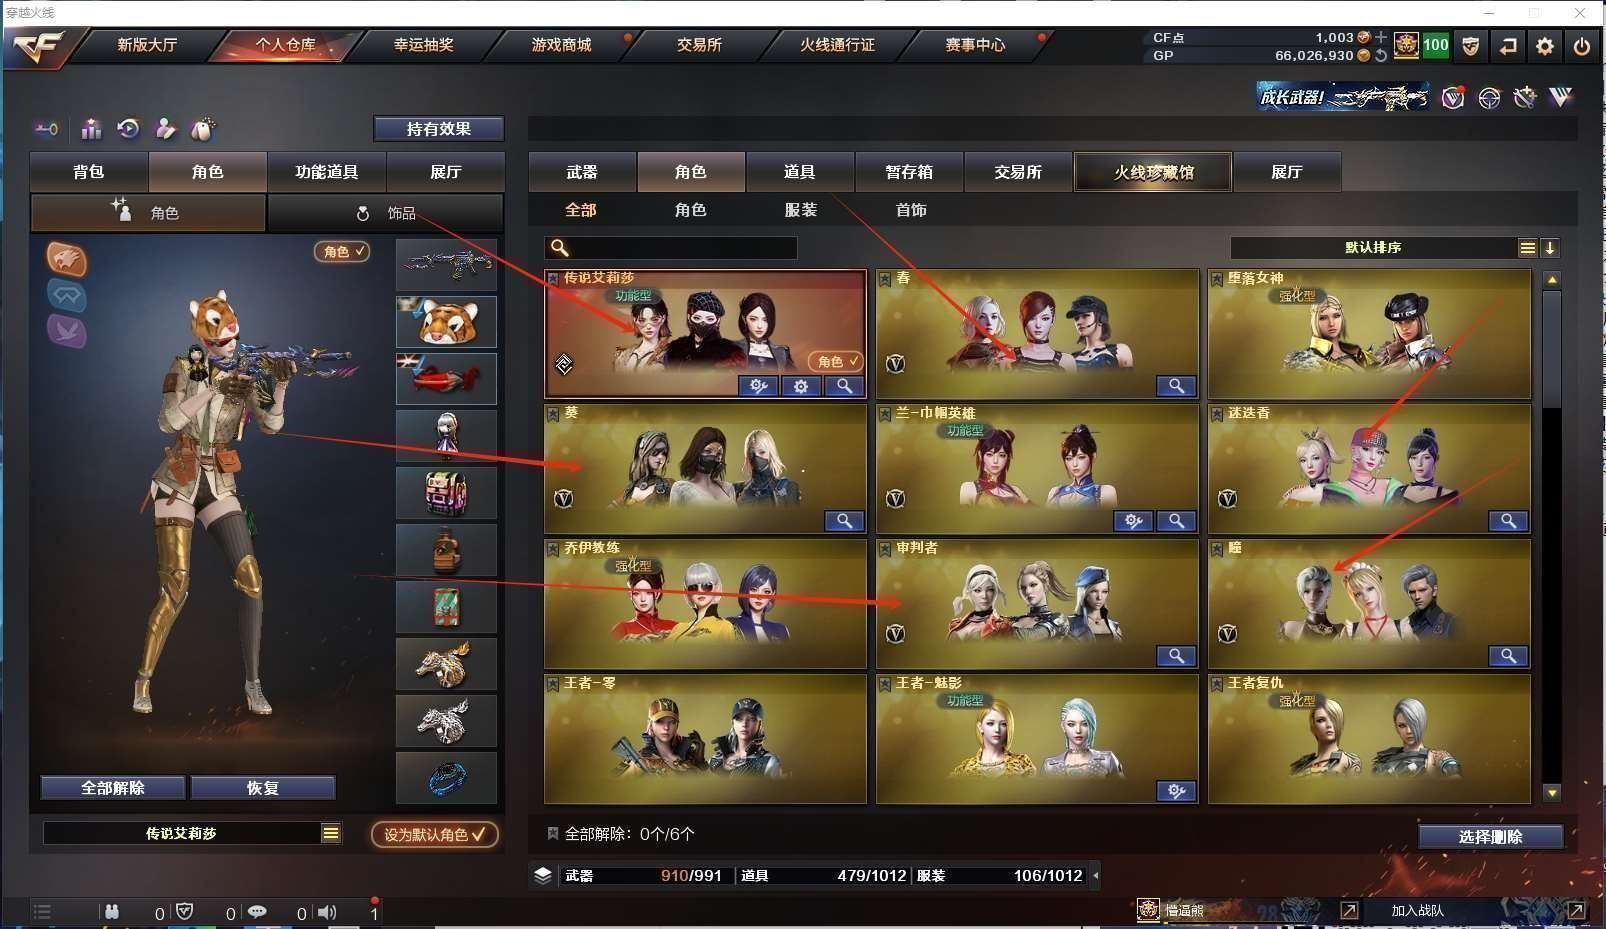The height and width of the screenshot is (929, 1606).
Task: Toggle the 角色 check on preview
Action: 342,252
